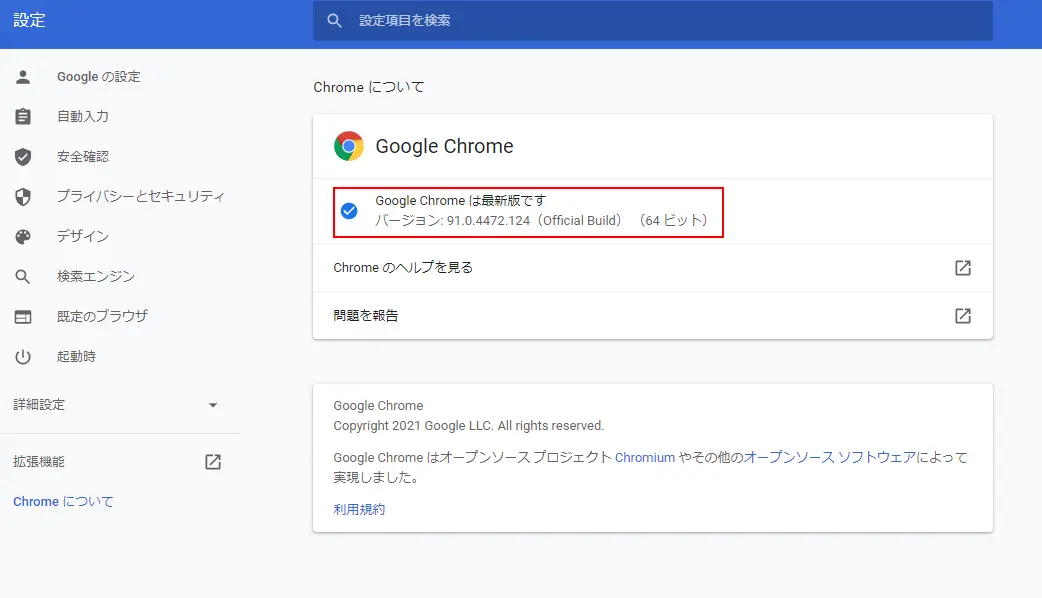1042x598 pixels.
Task: Click the palette icon beside デザイン
Action: point(23,237)
